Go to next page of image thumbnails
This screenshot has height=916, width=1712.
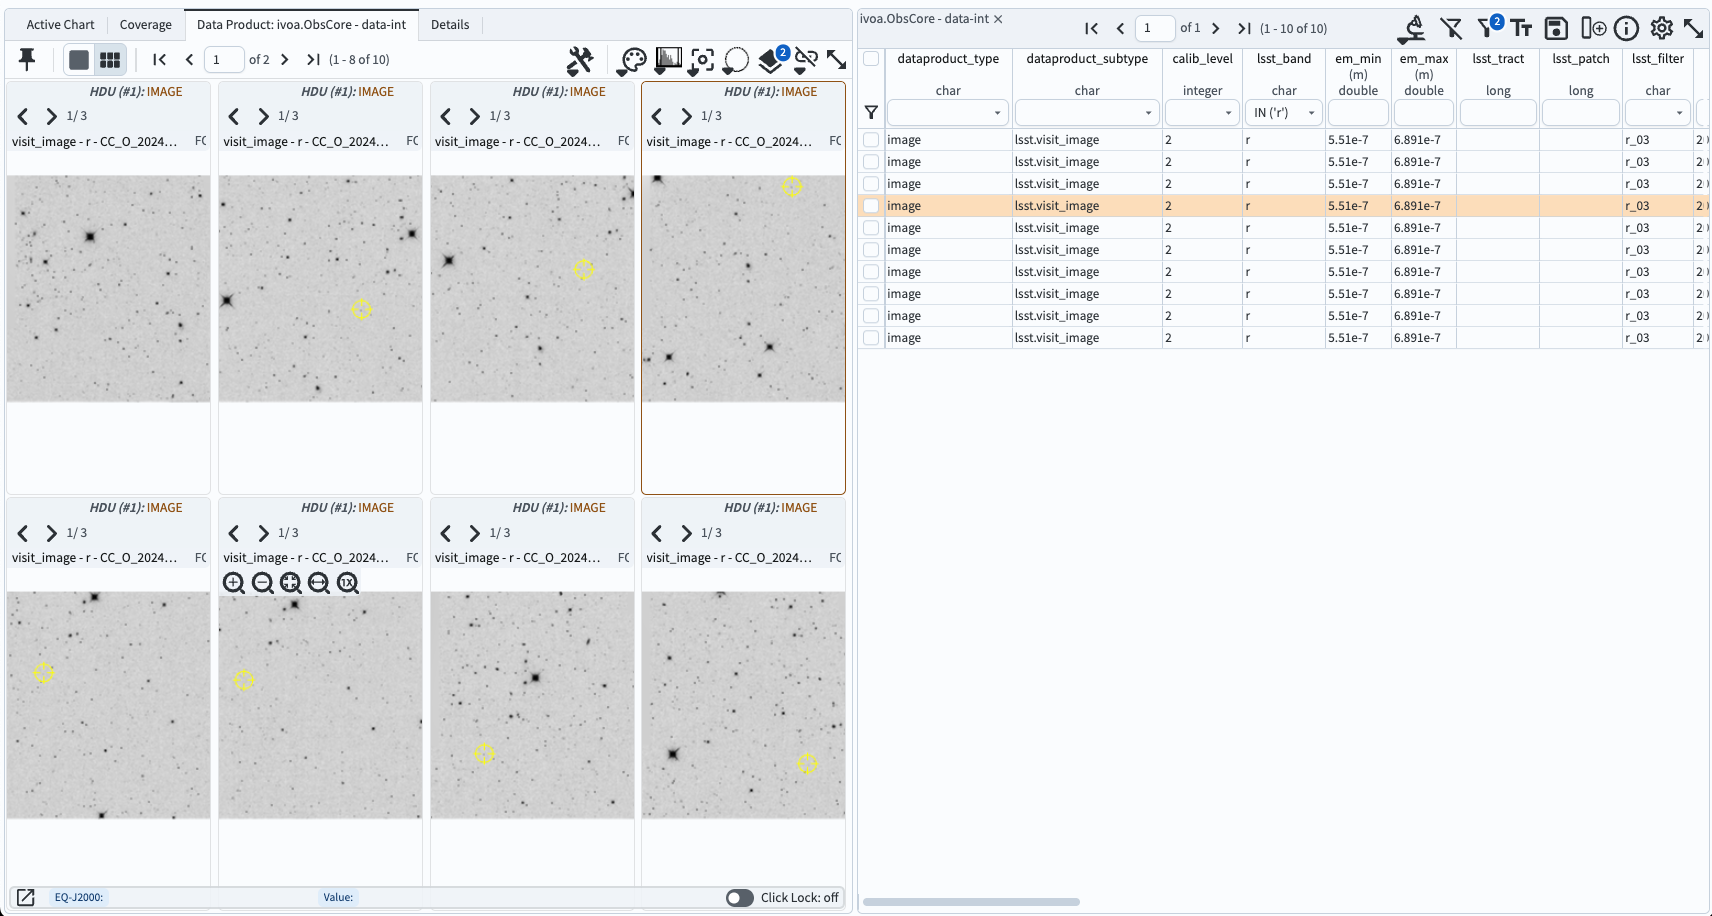click(x=285, y=60)
